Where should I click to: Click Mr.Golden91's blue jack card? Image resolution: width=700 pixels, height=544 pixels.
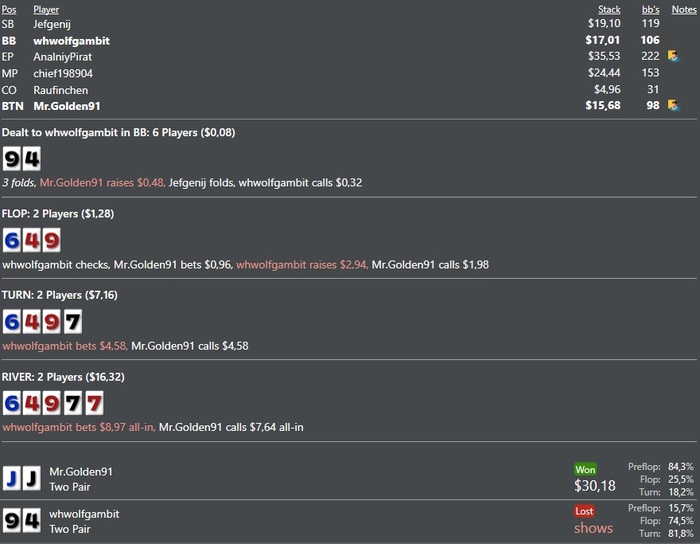[12, 478]
